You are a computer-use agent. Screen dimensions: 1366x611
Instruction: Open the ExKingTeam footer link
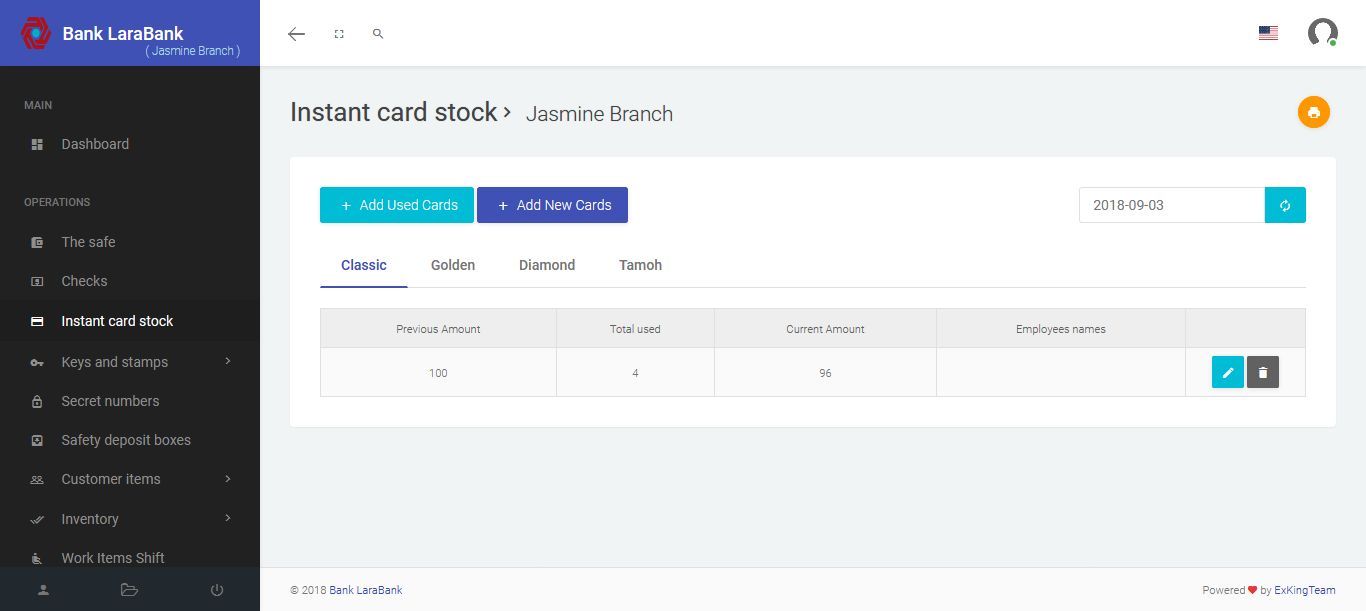[1305, 590]
